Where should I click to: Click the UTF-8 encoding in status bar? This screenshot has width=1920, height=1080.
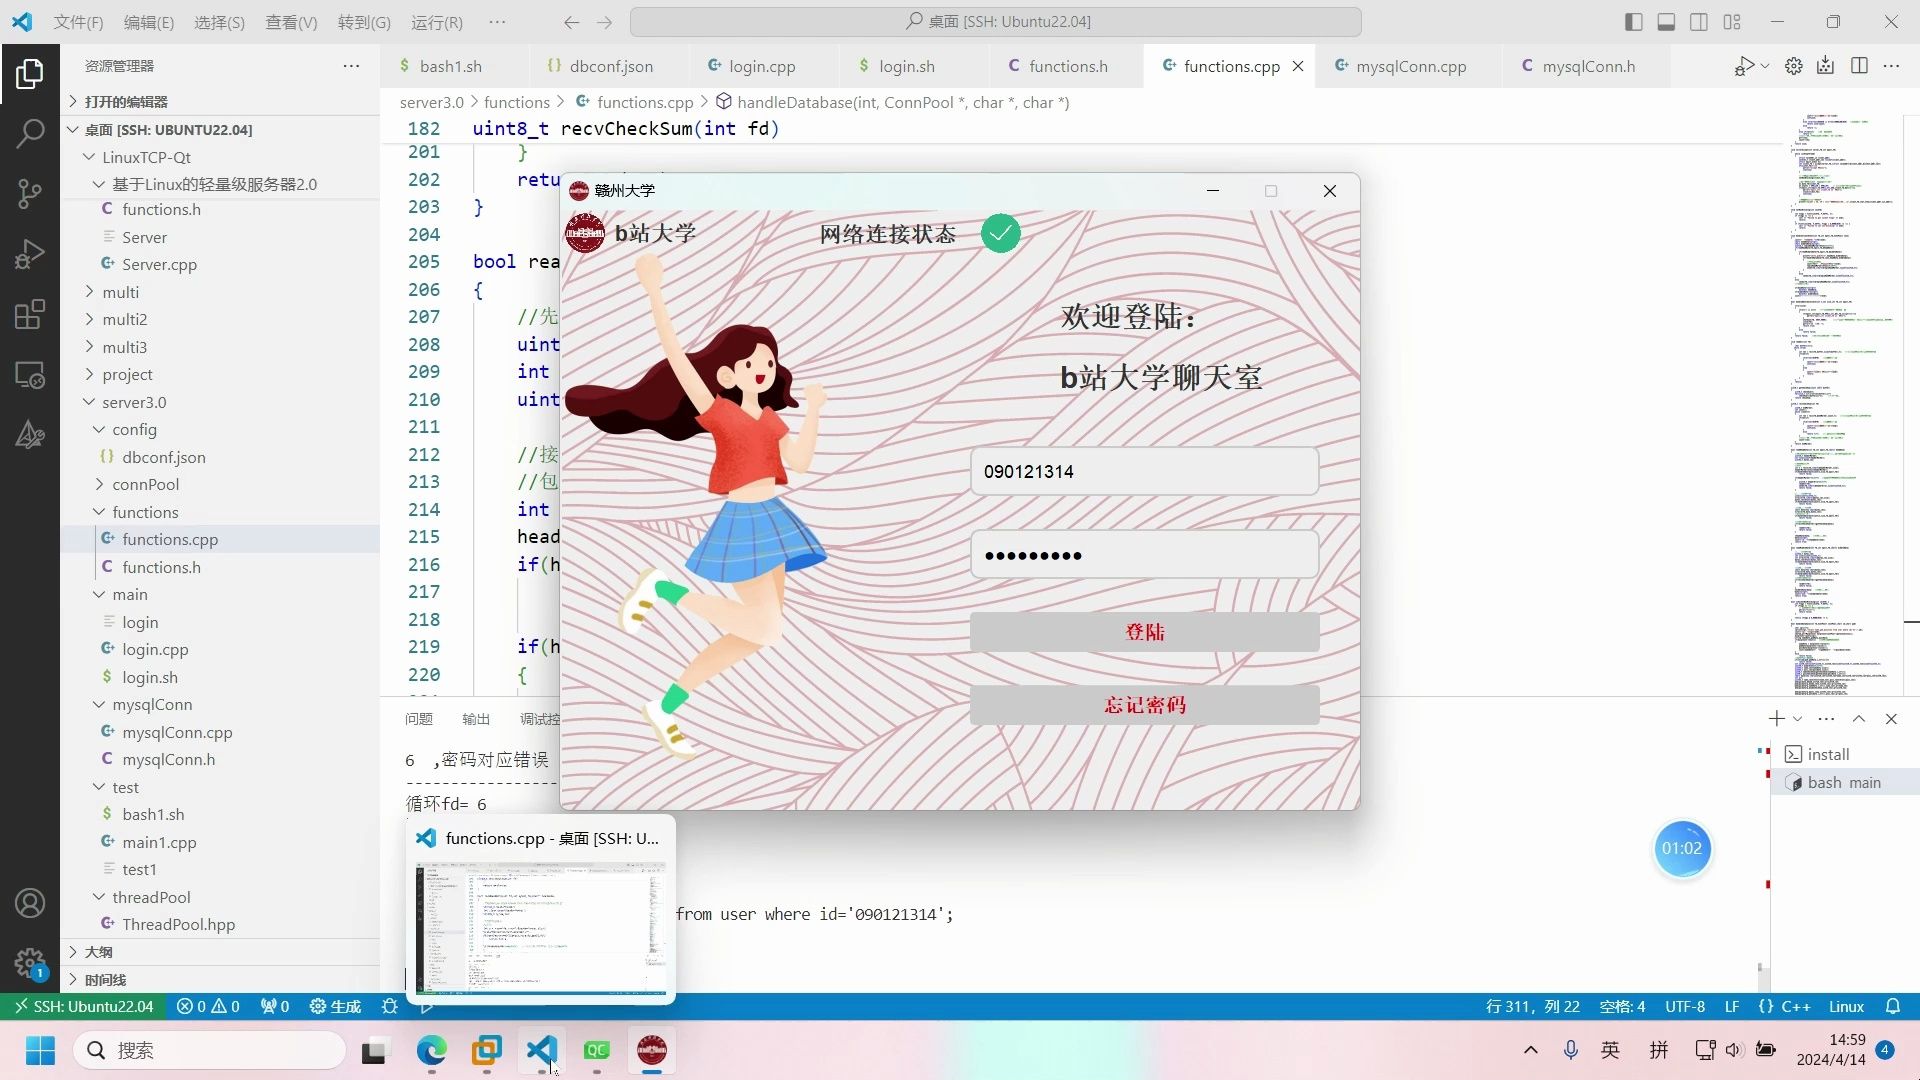click(1685, 1007)
